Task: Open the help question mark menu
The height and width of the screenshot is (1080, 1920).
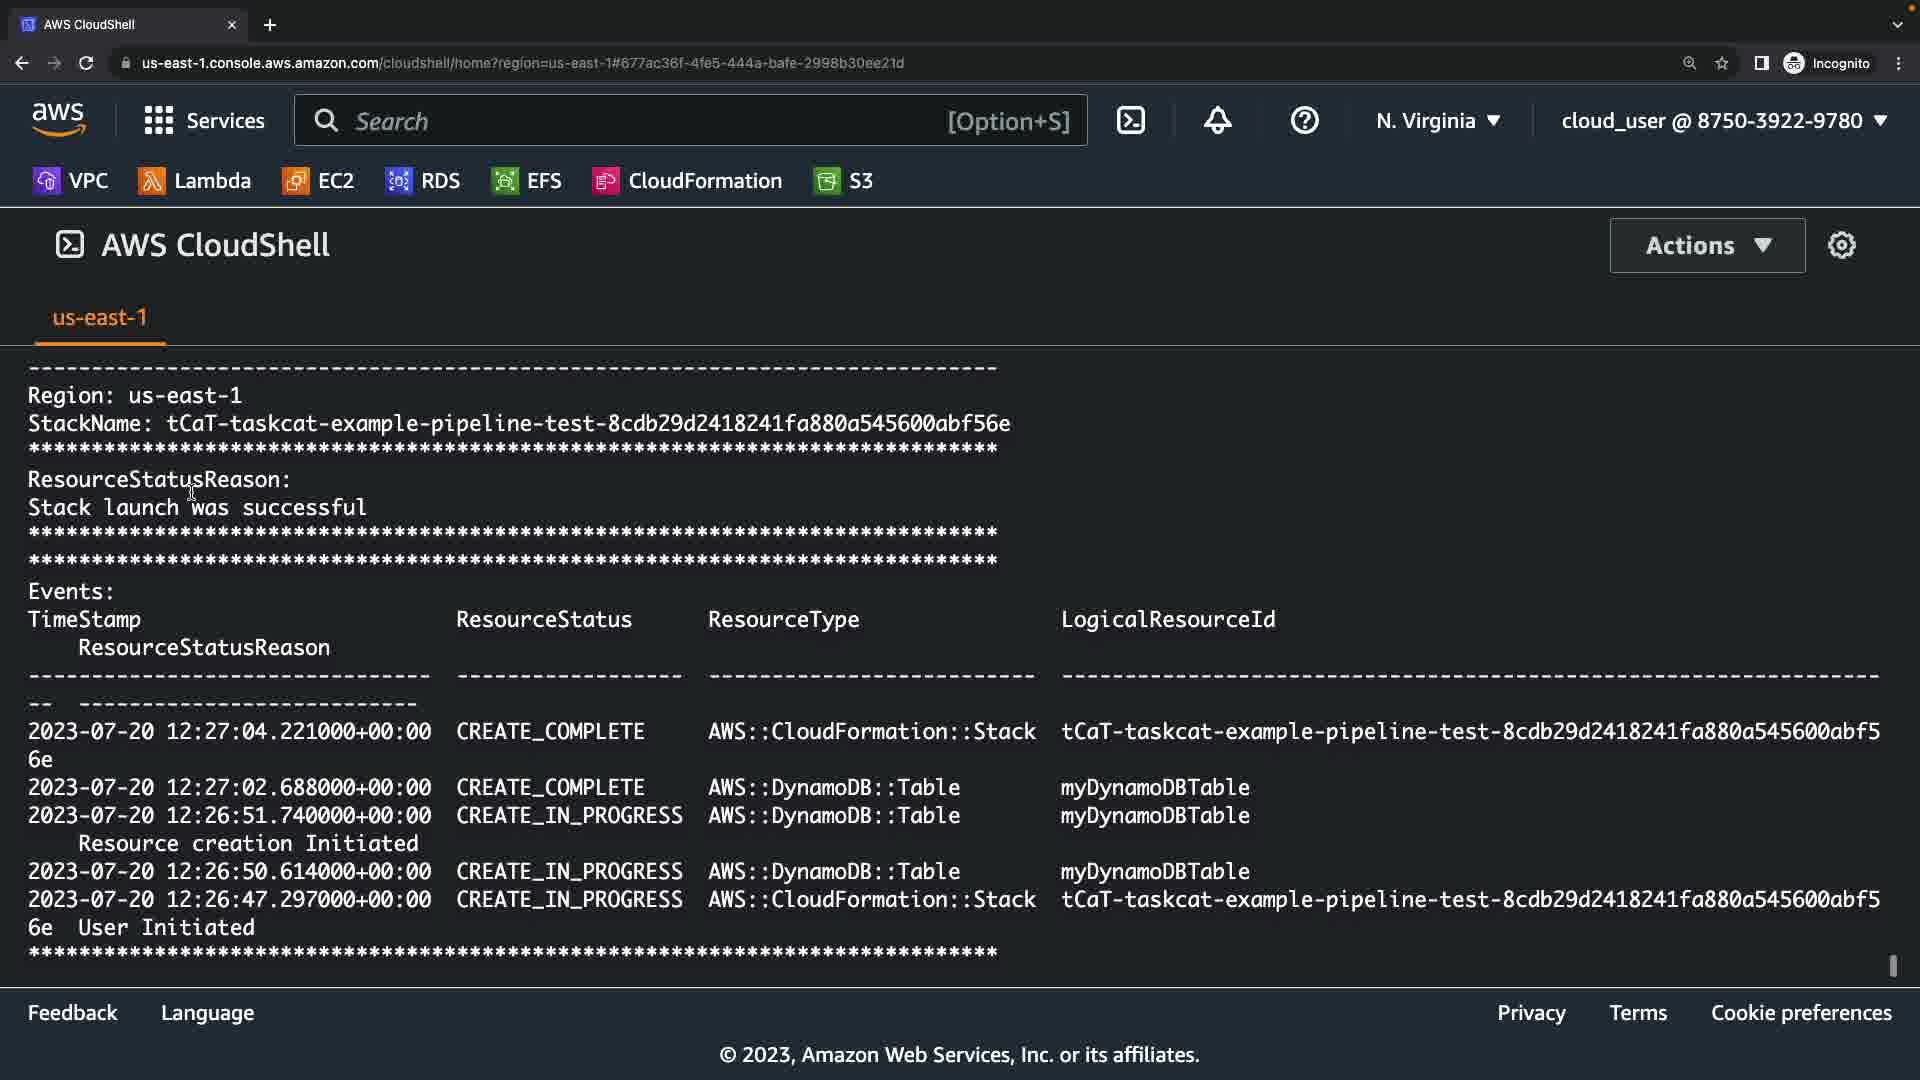Action: point(1304,121)
